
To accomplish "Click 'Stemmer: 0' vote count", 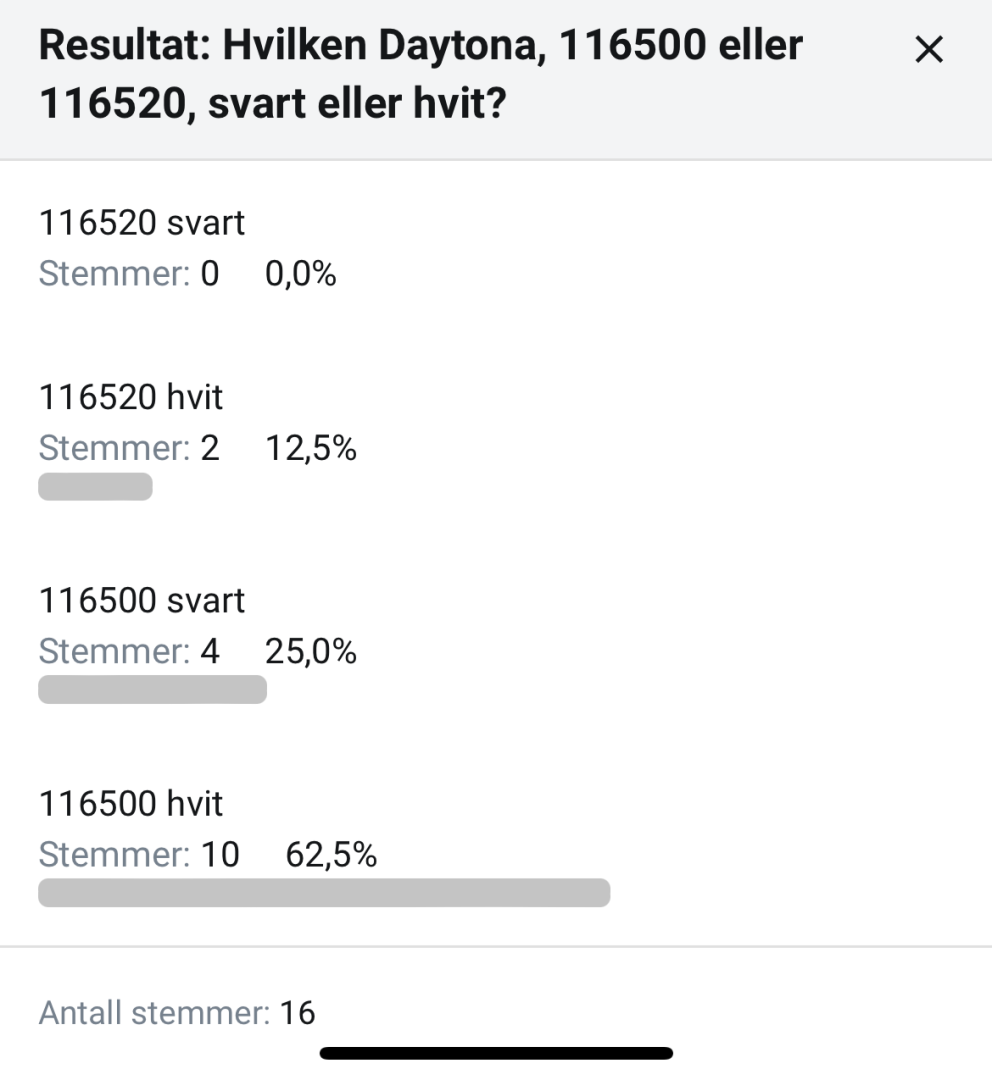I will click(129, 274).
